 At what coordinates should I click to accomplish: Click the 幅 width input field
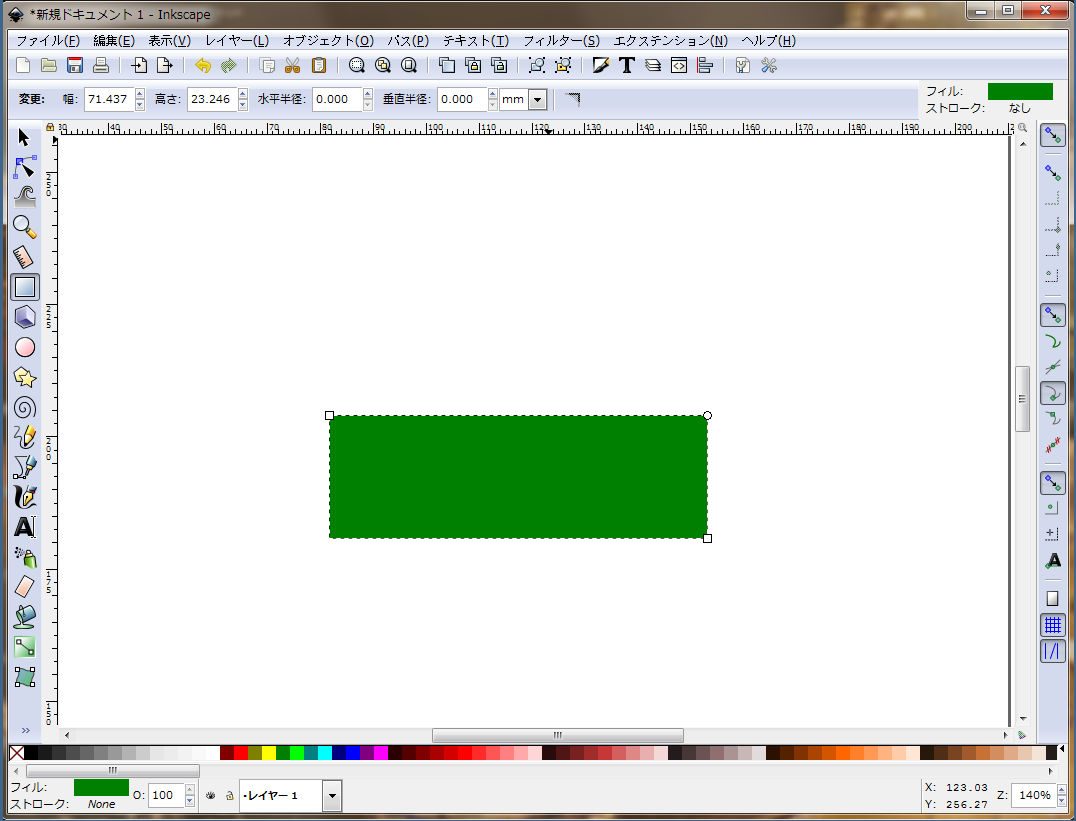[x=108, y=99]
